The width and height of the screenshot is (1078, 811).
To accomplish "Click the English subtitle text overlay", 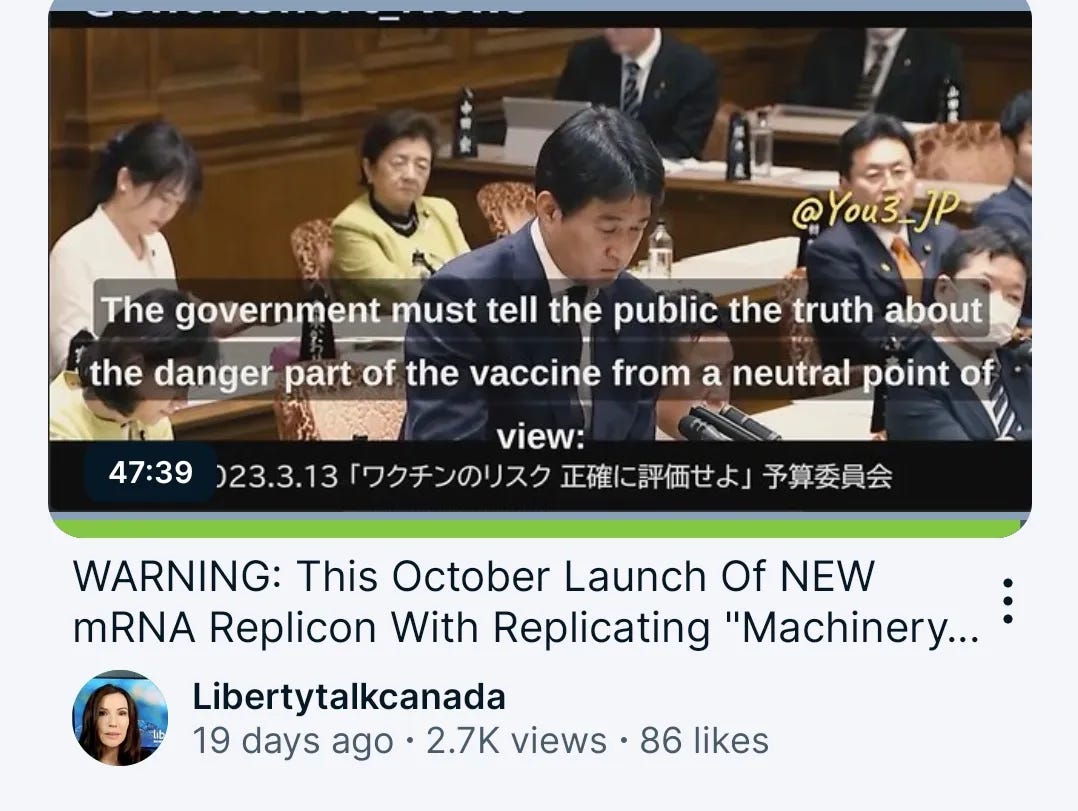I will tap(541, 373).
